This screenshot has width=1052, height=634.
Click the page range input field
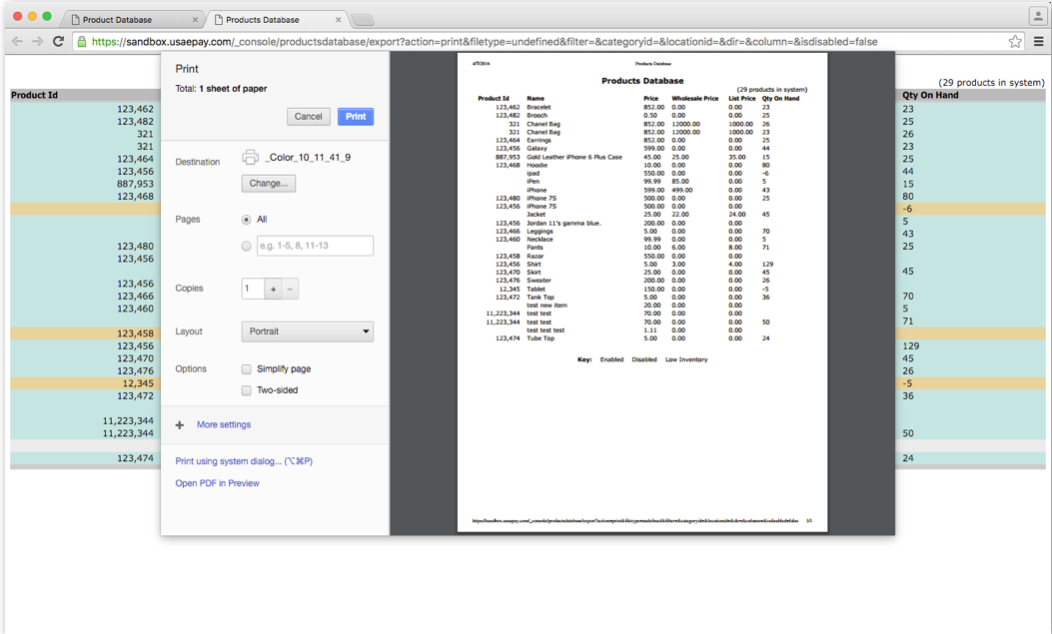point(315,246)
